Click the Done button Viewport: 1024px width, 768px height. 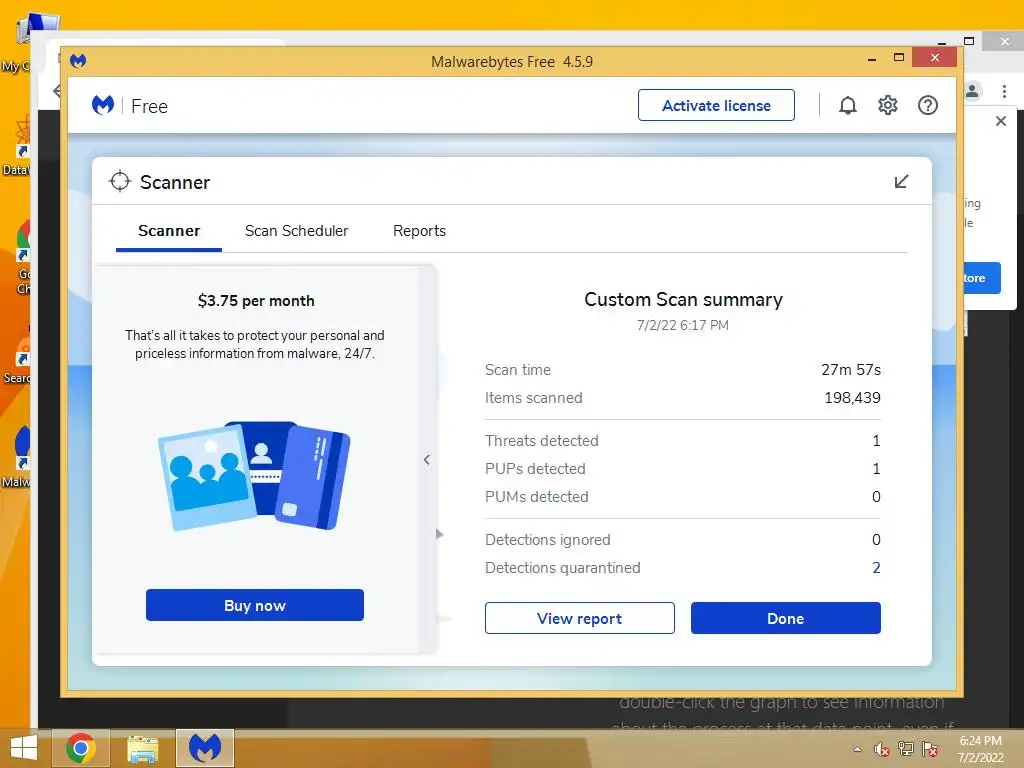786,618
